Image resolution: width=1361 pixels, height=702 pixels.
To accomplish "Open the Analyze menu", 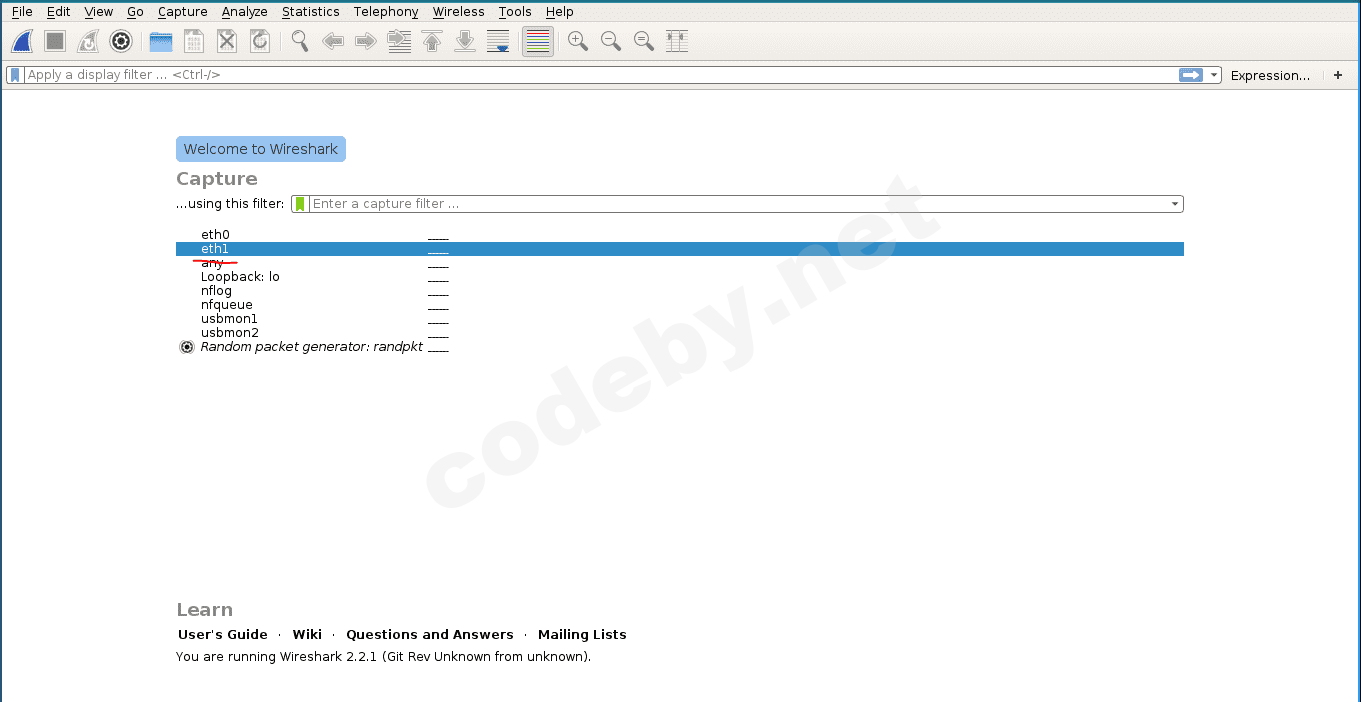I will pos(245,12).
